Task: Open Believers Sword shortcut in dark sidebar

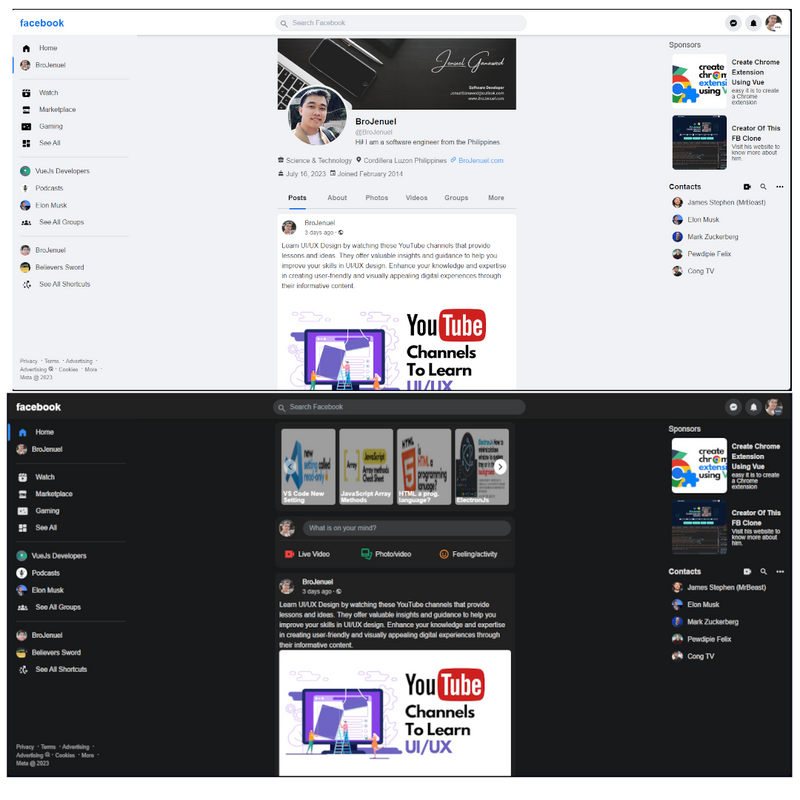Action: click(49, 653)
